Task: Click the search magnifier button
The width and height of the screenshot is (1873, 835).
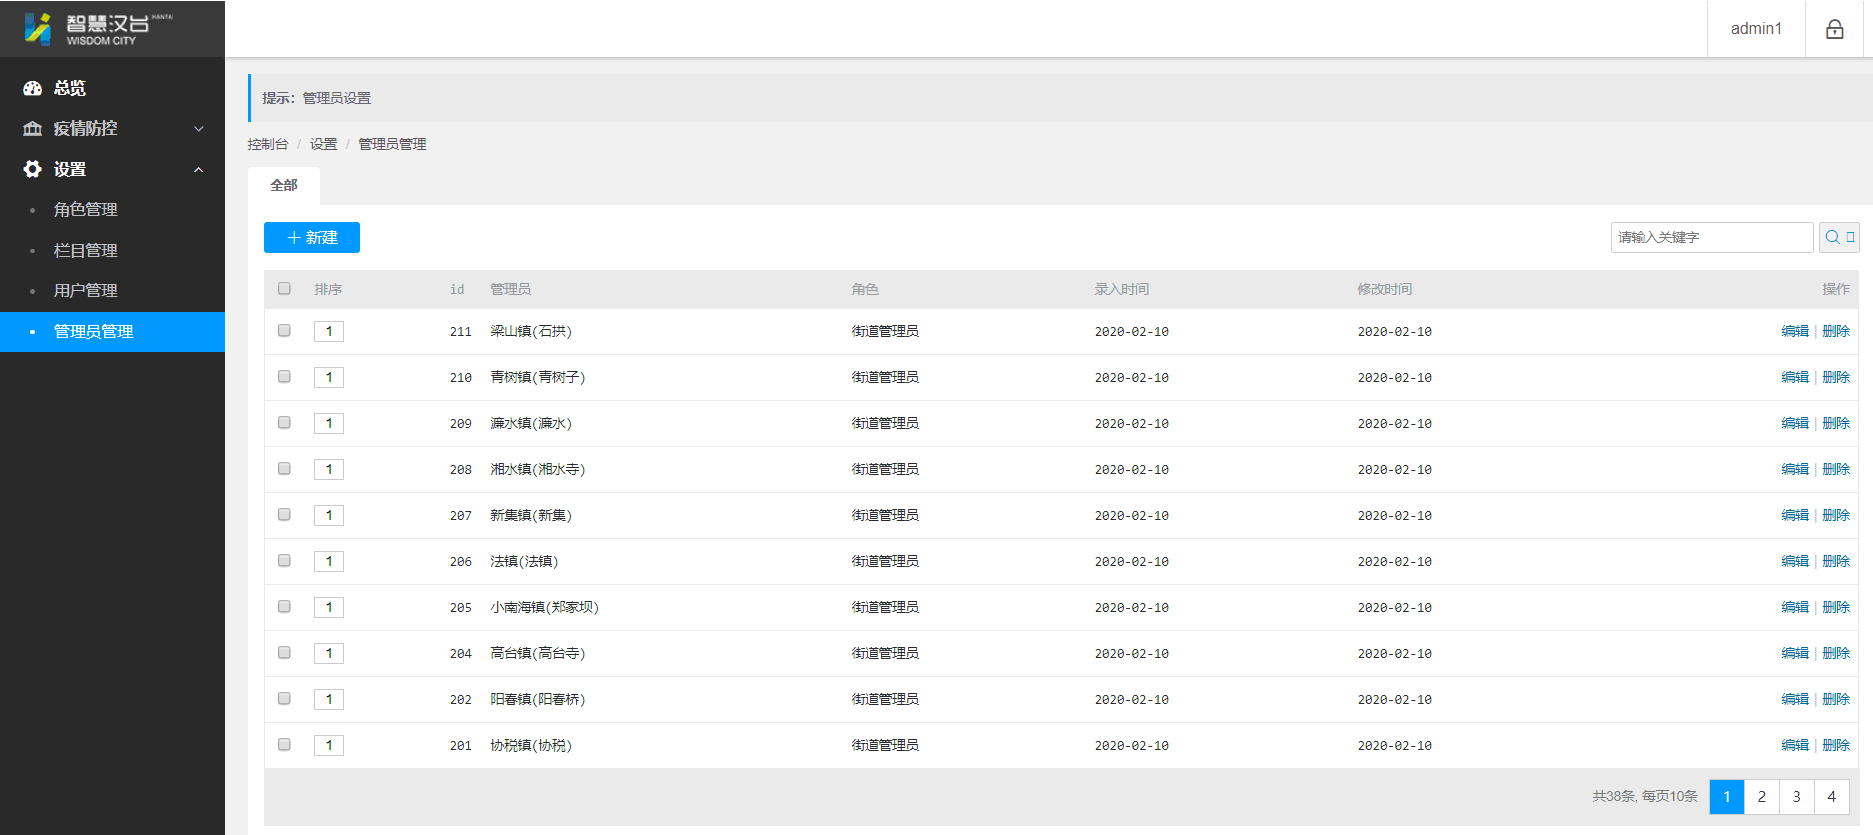Action: click(1839, 237)
